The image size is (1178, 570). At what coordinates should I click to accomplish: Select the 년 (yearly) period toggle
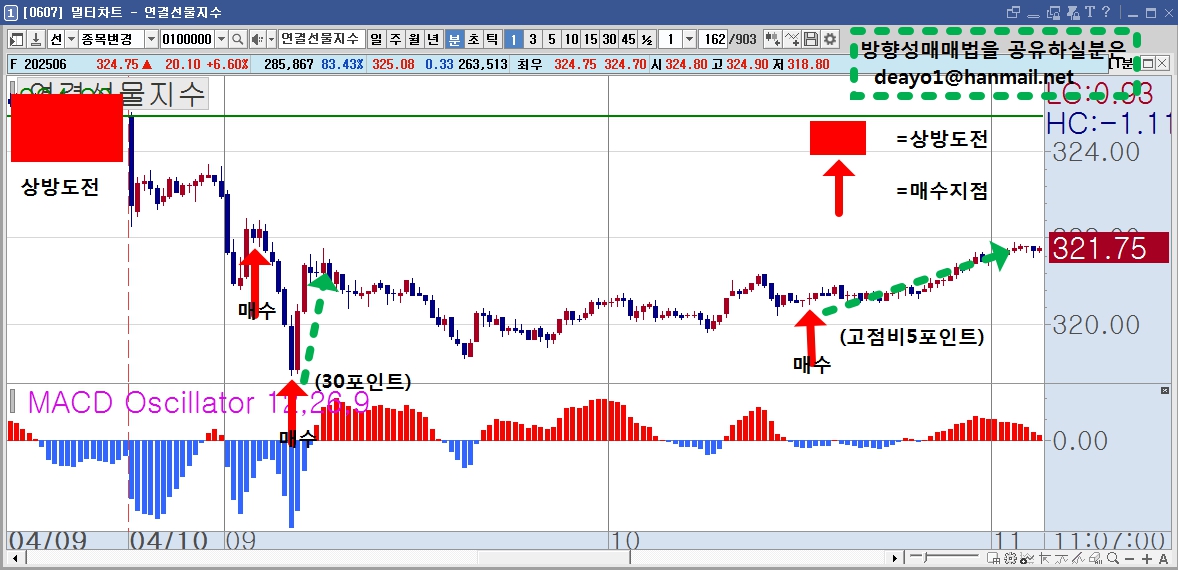pos(433,39)
